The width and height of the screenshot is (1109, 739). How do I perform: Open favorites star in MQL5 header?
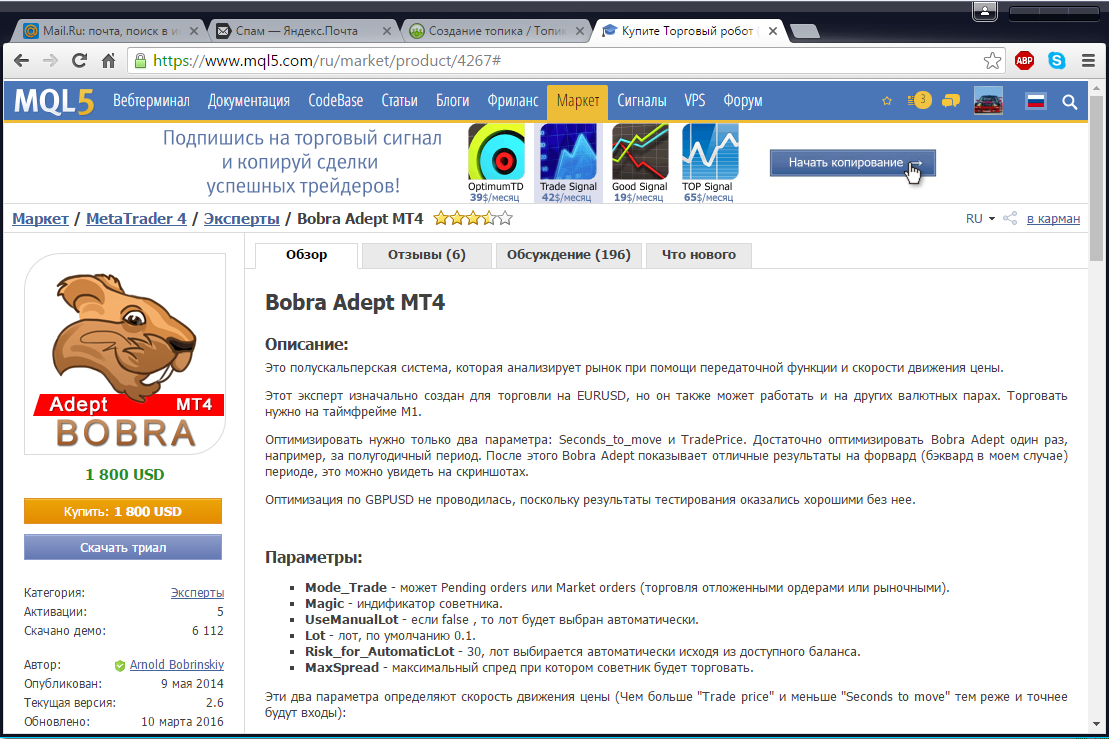click(887, 101)
